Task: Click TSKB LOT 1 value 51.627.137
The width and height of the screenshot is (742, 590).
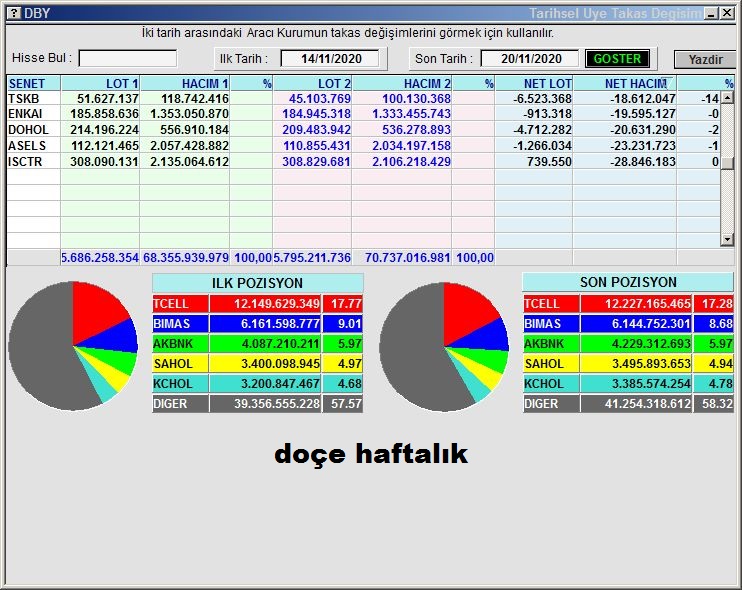Action: (x=107, y=98)
